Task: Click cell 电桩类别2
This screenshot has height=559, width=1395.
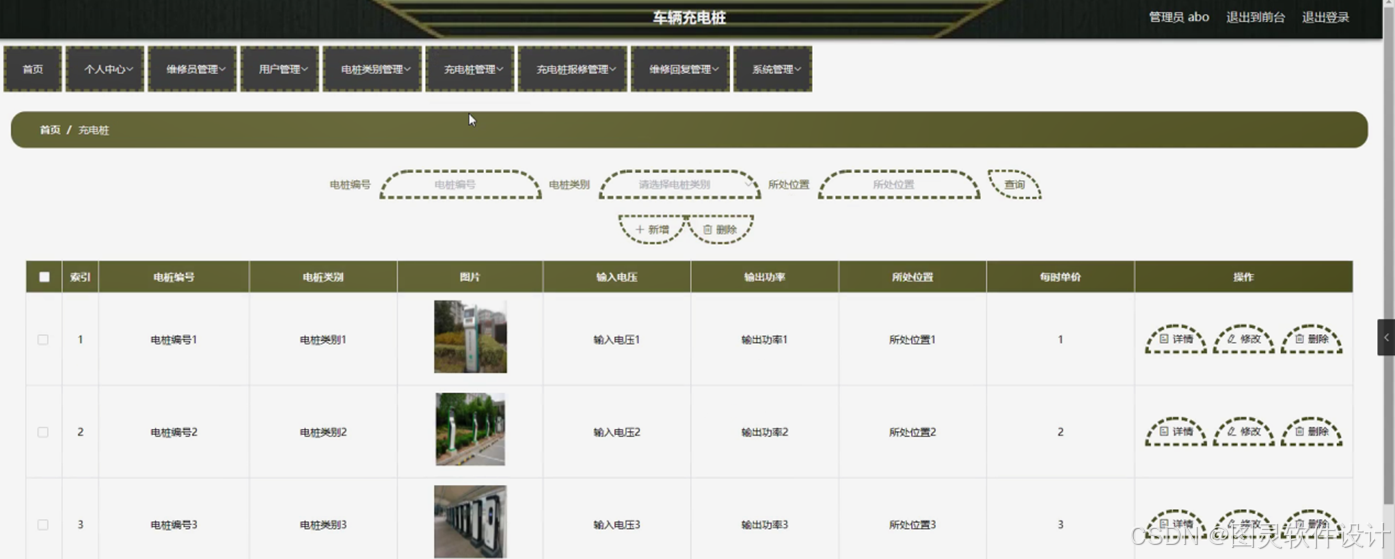Action: pyautogui.click(x=323, y=432)
